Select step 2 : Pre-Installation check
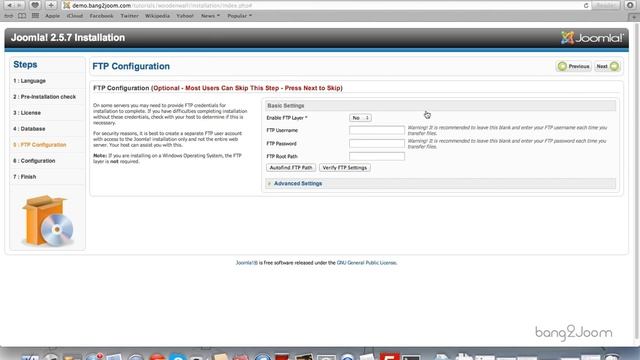 (44, 97)
